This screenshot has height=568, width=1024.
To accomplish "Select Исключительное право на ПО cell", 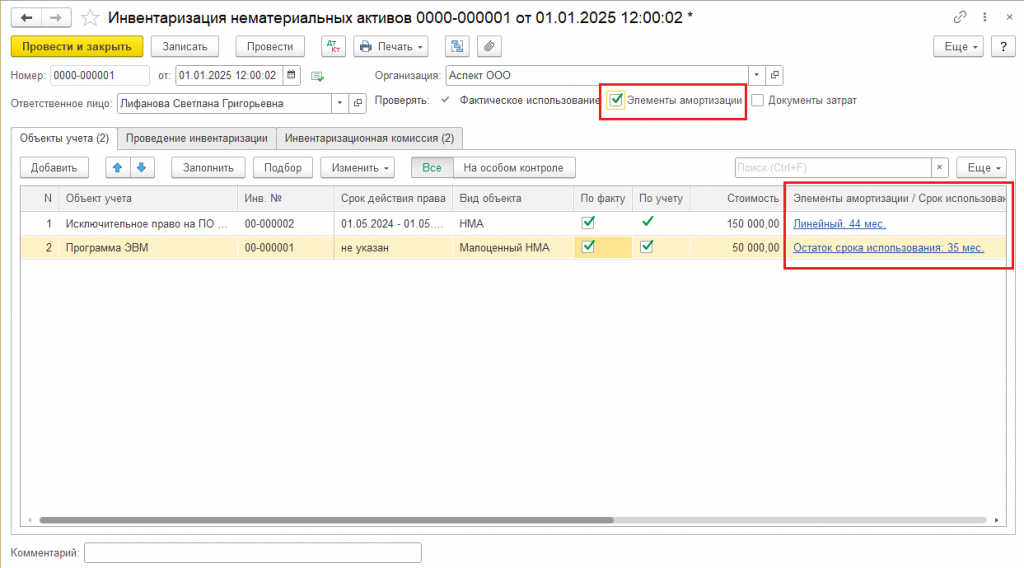I will pos(148,223).
